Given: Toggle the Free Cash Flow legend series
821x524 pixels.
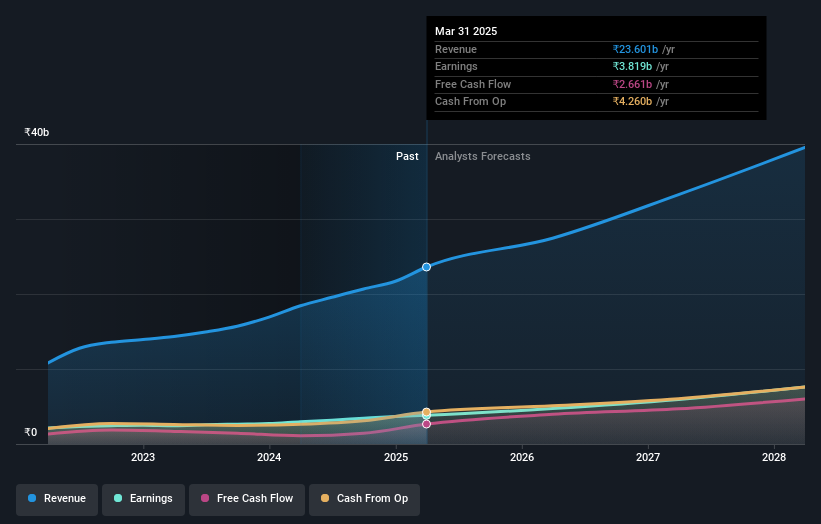Looking at the screenshot, I should pos(247,499).
